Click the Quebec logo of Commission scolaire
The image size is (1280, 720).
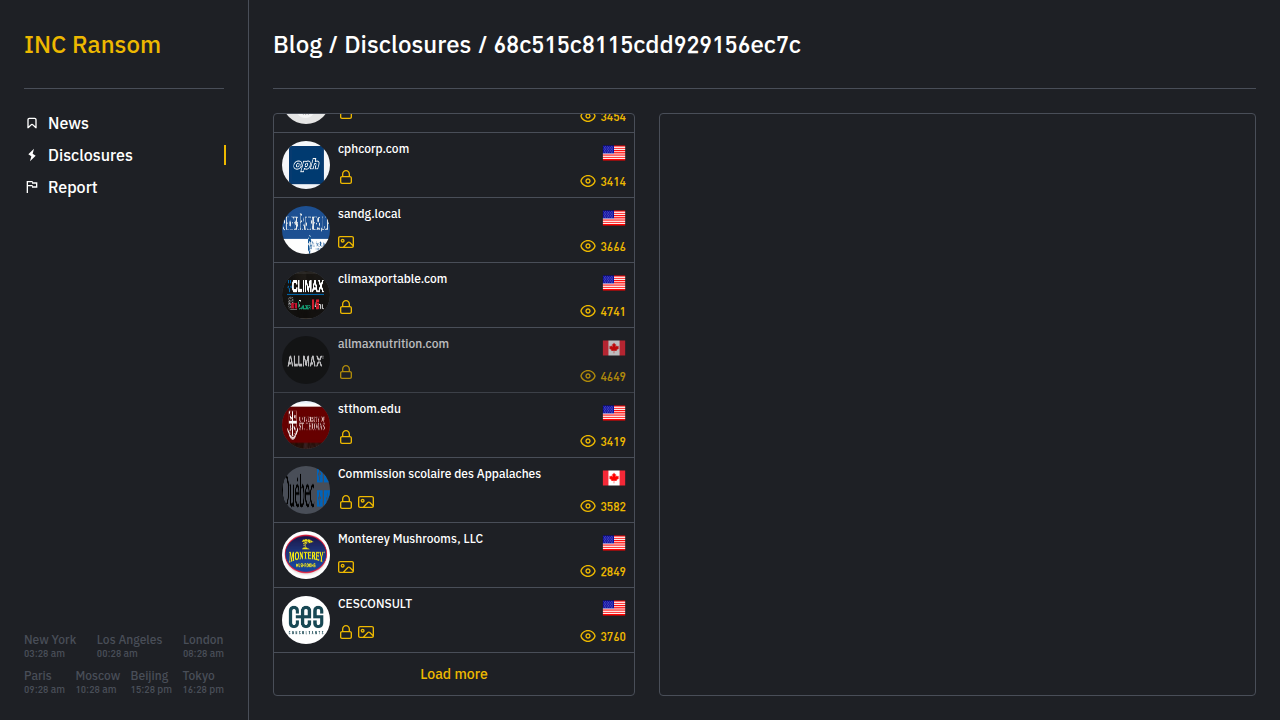306,490
